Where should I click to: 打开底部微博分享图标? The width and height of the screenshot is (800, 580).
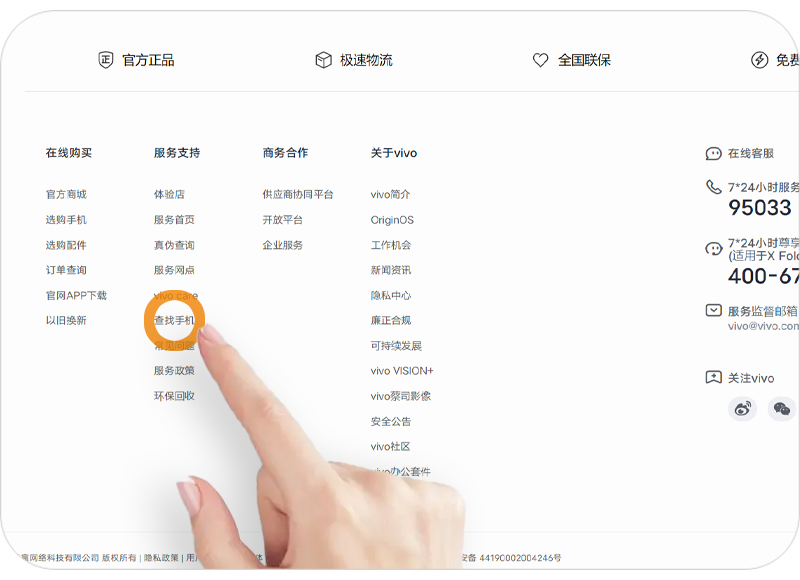[740, 410]
